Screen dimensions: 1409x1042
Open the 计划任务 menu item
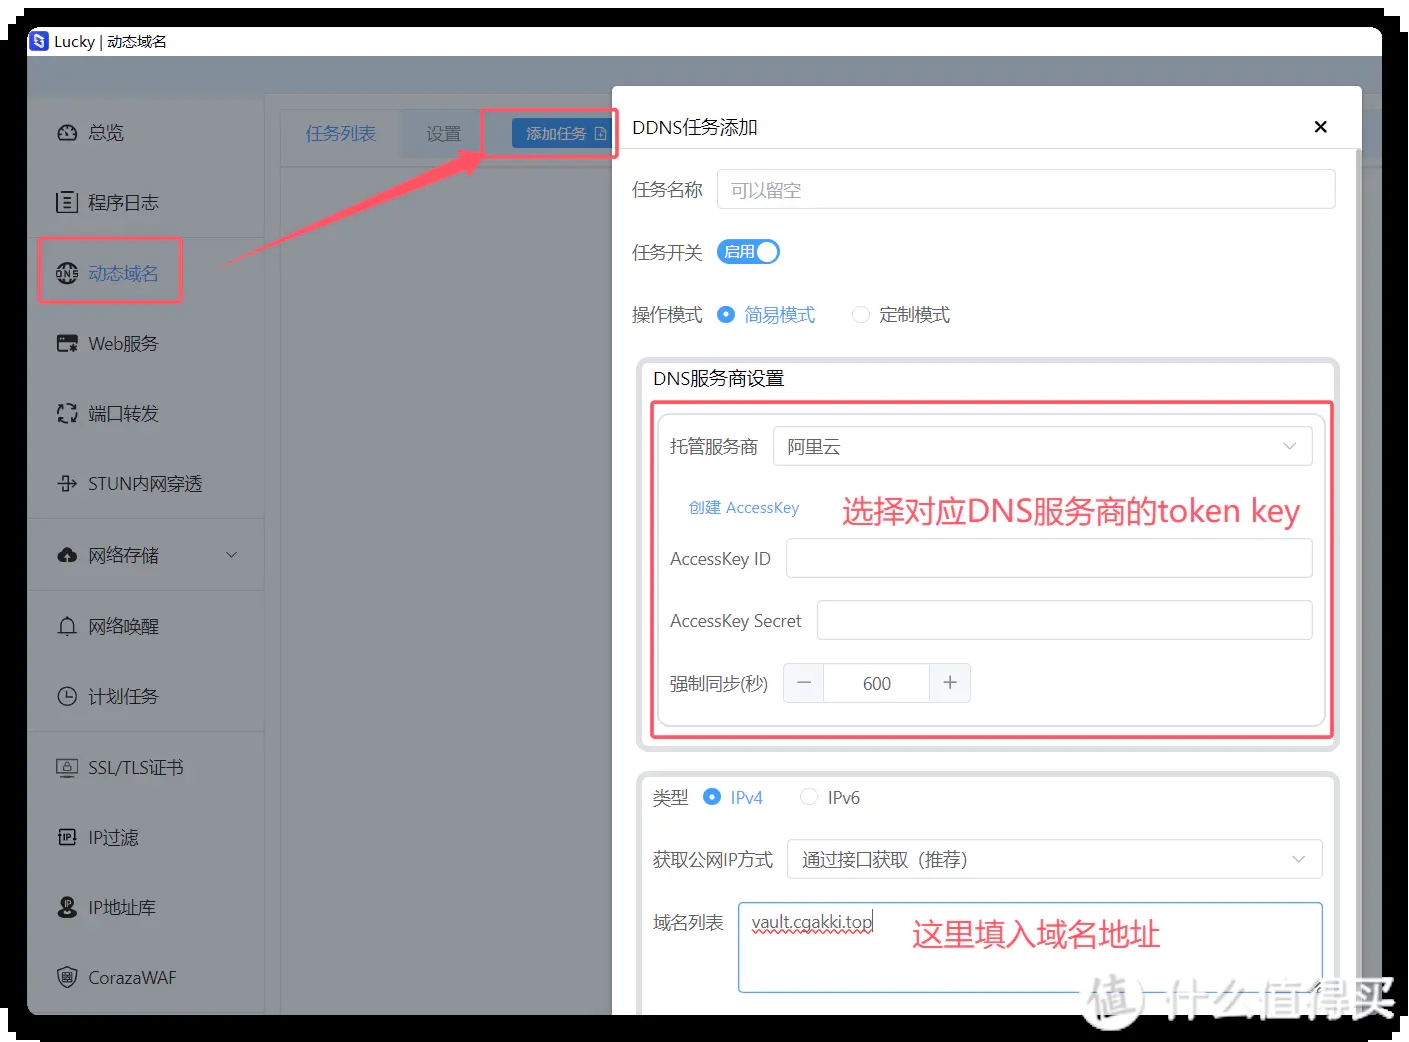click(146, 697)
